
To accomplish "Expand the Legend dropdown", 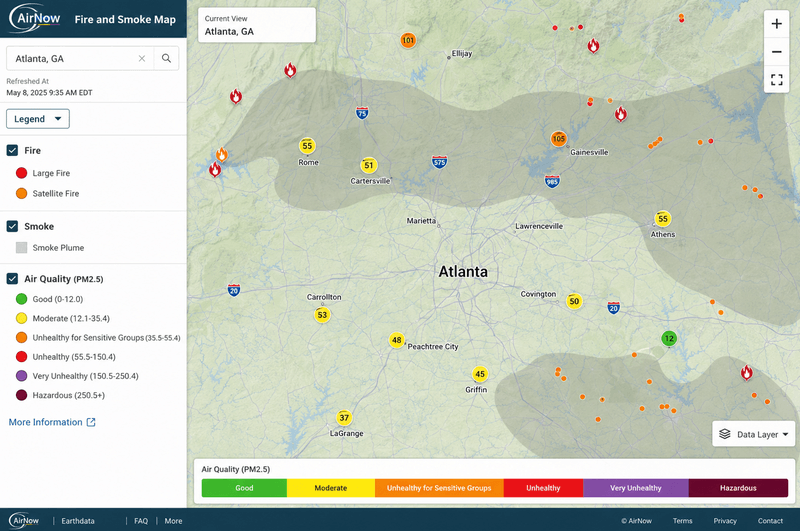I will pos(38,119).
